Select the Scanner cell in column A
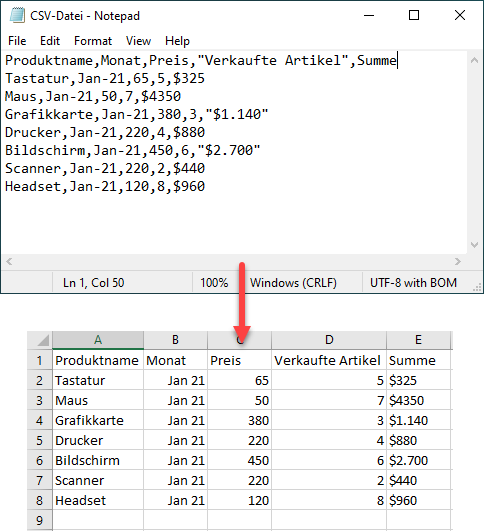Viewport: 484px width, 531px height. point(98,480)
